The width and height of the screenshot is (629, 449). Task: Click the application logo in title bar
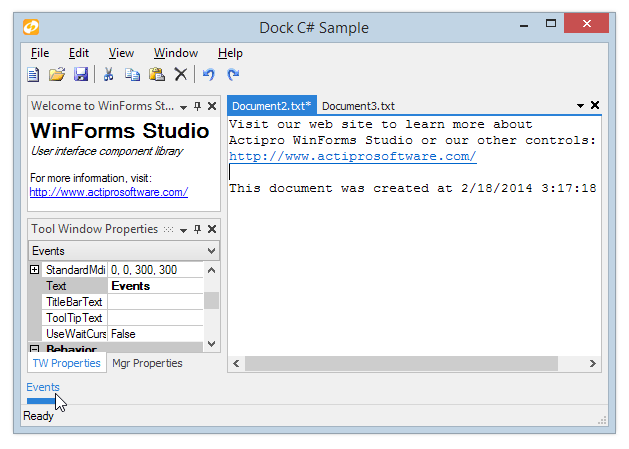pyautogui.click(x=31, y=27)
